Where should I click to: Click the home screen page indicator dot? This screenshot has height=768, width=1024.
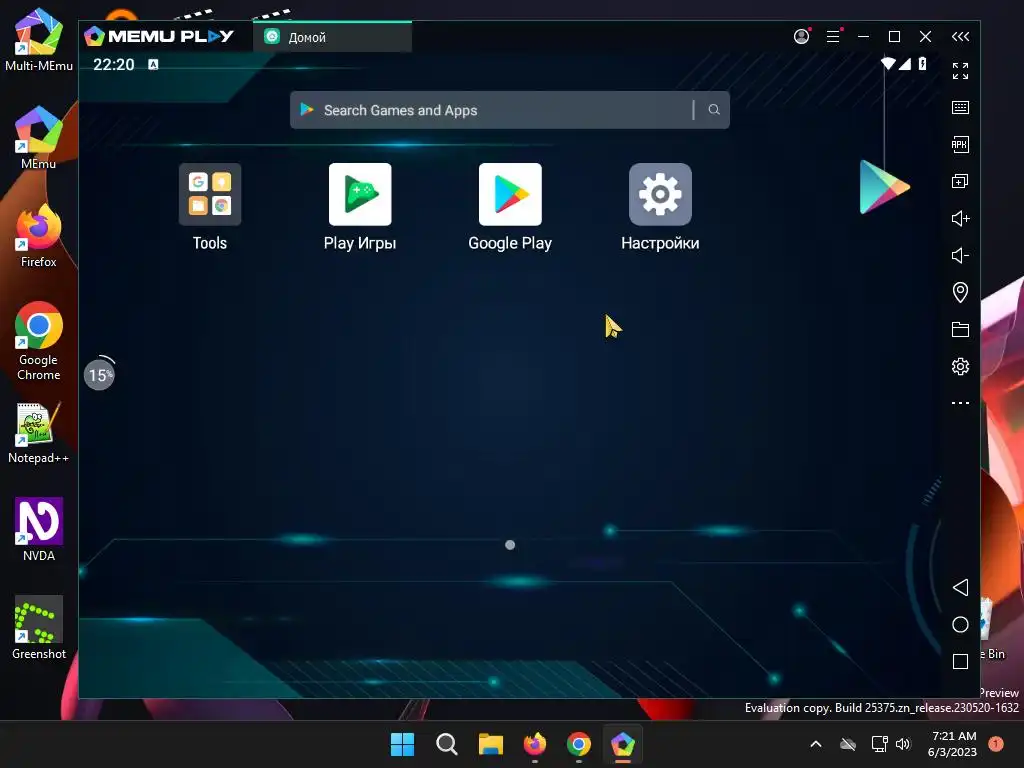pos(510,545)
